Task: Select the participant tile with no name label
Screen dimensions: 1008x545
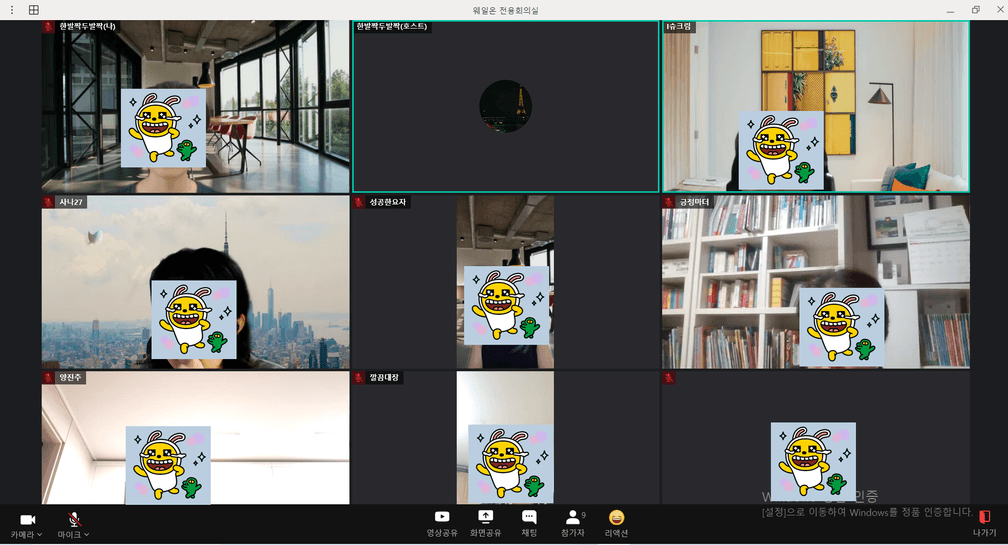Action: (816, 438)
